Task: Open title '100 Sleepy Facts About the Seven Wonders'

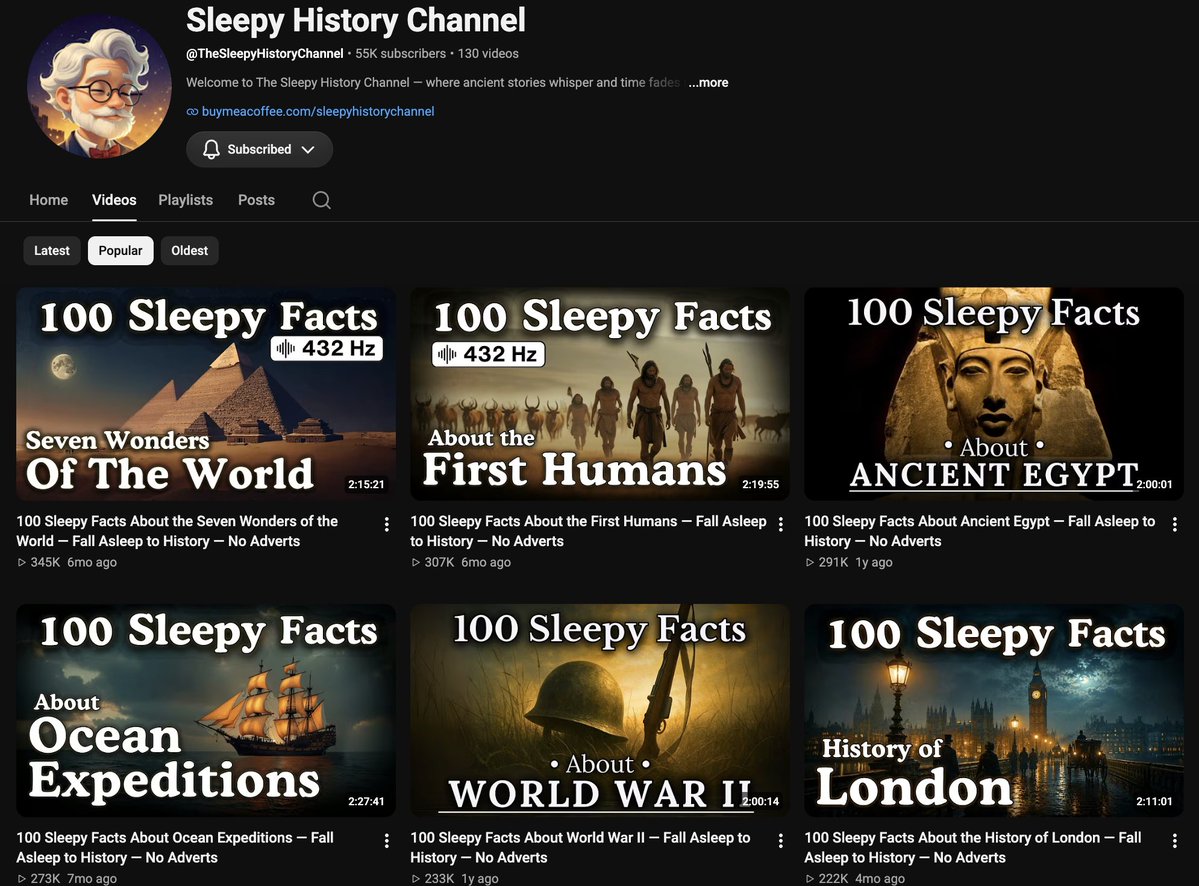Action: [177, 531]
